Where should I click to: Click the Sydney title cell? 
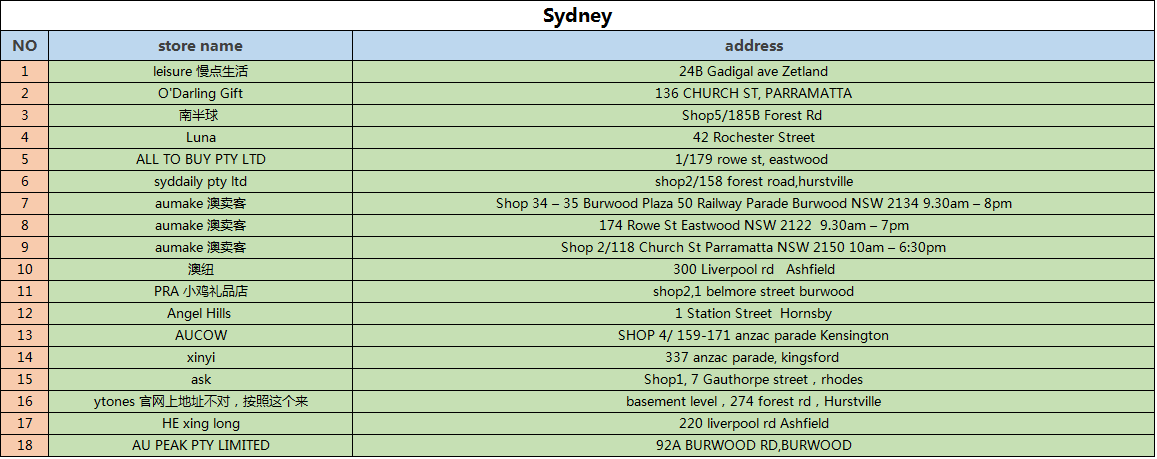[x=578, y=15]
